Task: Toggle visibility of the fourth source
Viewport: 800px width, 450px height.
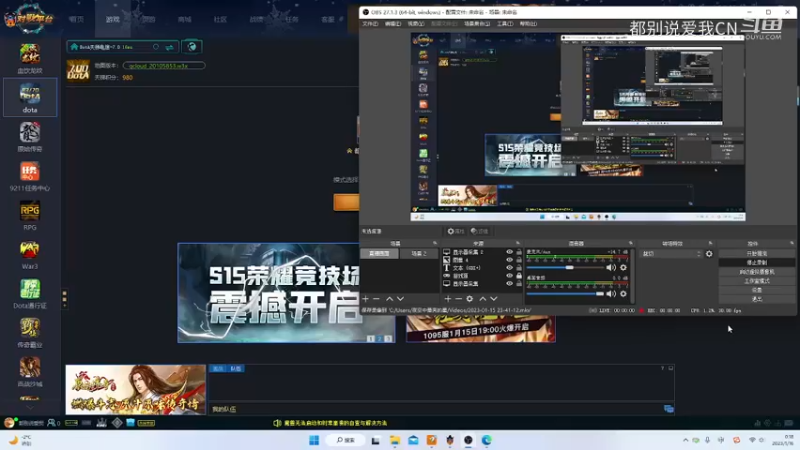Action: pos(509,276)
